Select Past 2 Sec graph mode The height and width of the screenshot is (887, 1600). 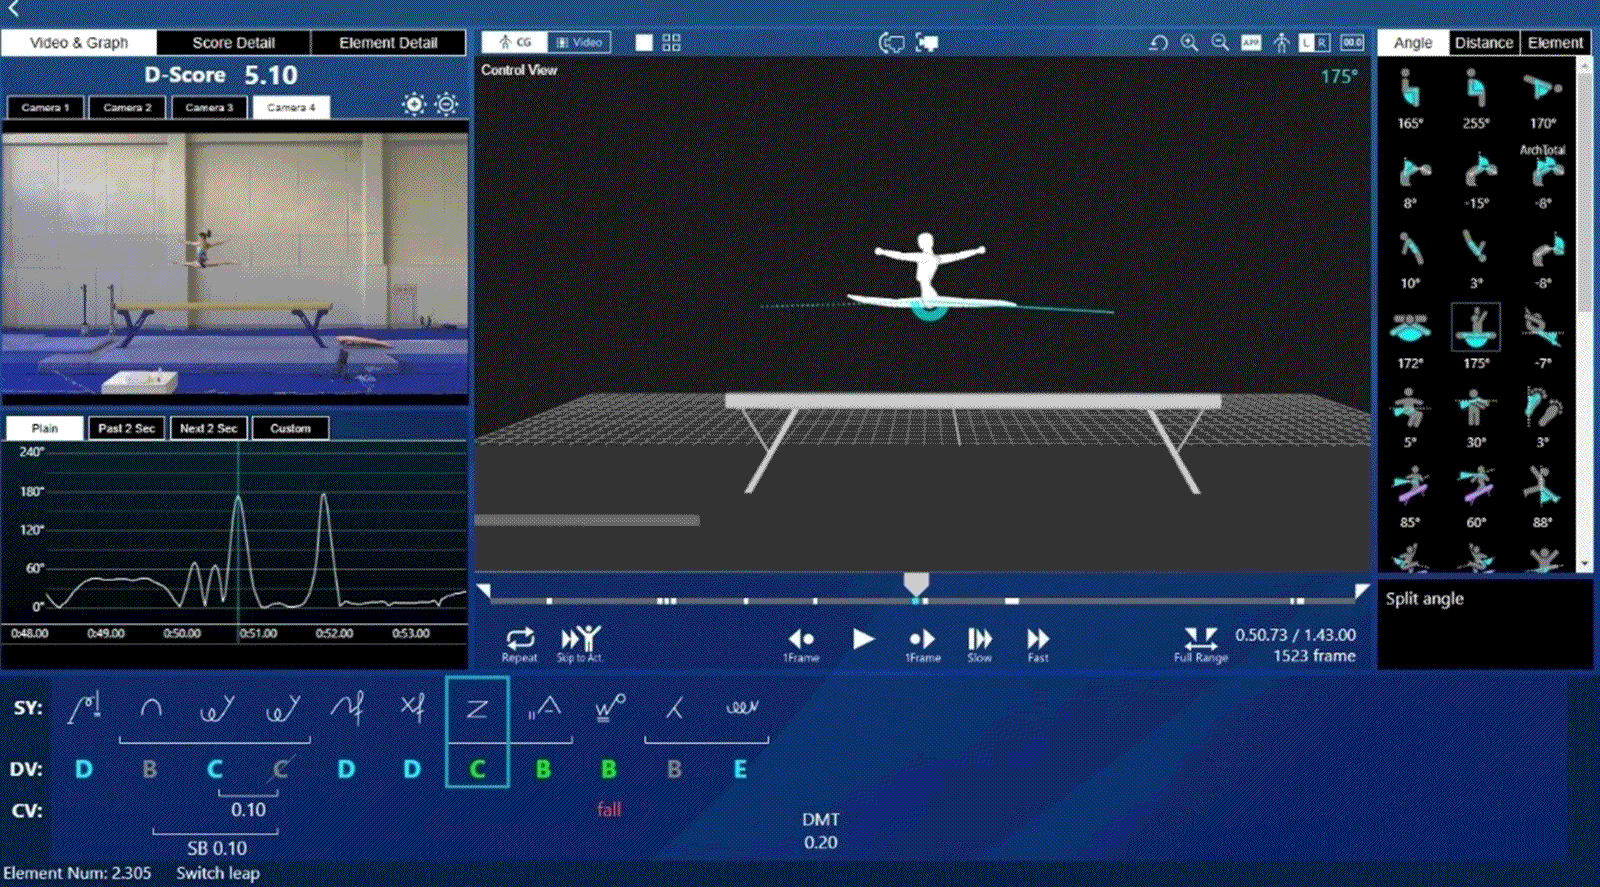coord(127,428)
